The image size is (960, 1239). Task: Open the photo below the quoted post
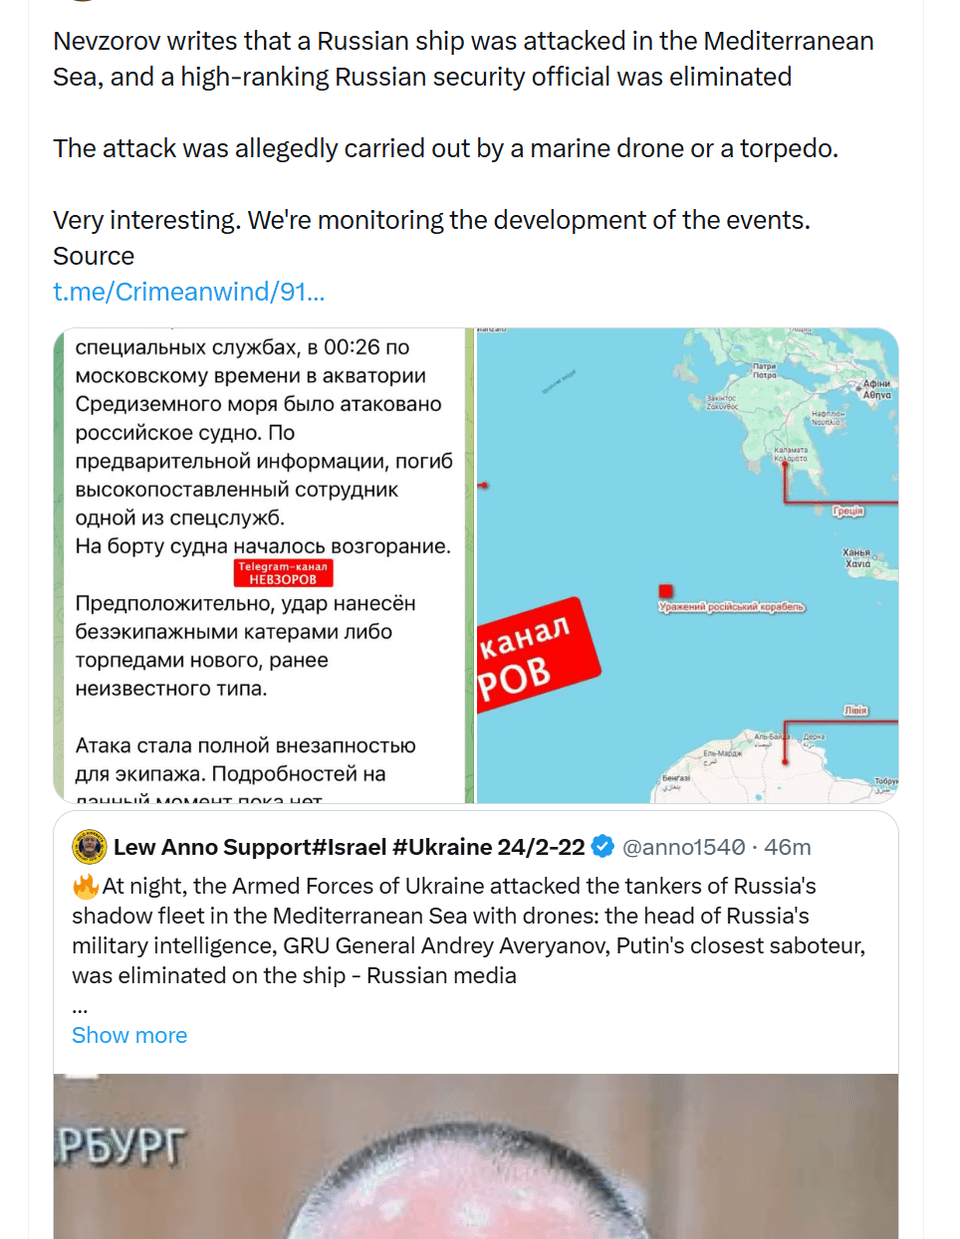click(475, 1160)
